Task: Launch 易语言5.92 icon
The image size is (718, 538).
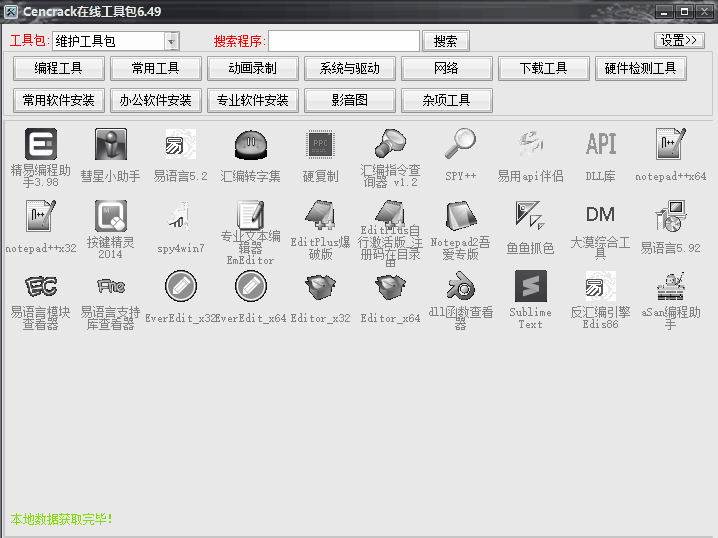Action: click(x=670, y=216)
